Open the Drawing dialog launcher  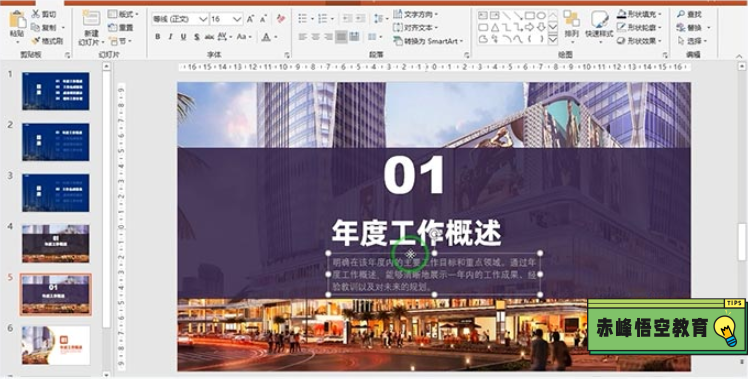click(x=665, y=55)
